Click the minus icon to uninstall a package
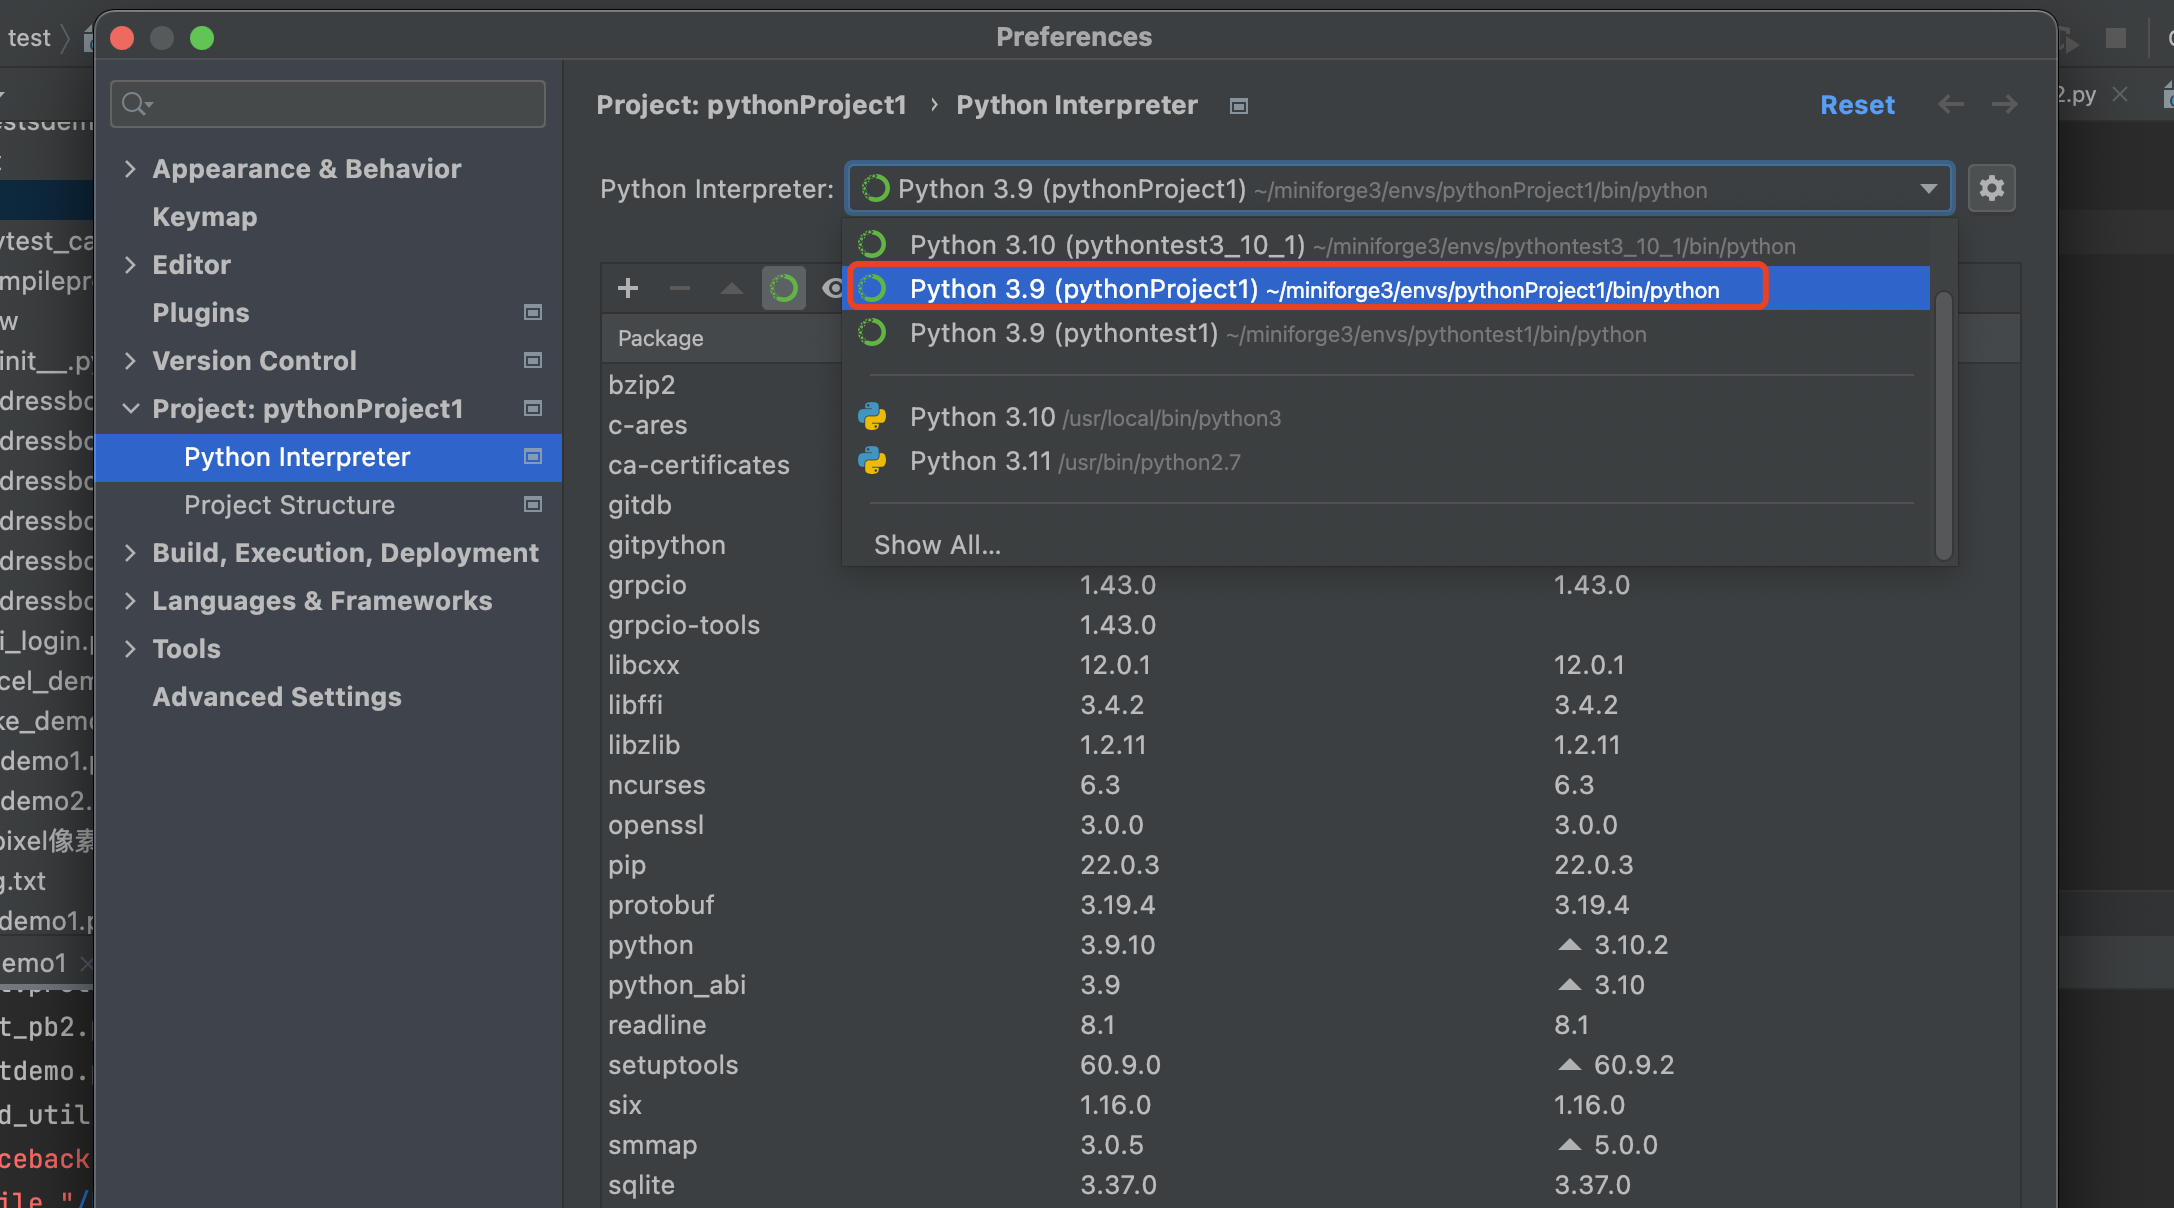Viewport: 2174px width, 1208px height. [x=679, y=288]
